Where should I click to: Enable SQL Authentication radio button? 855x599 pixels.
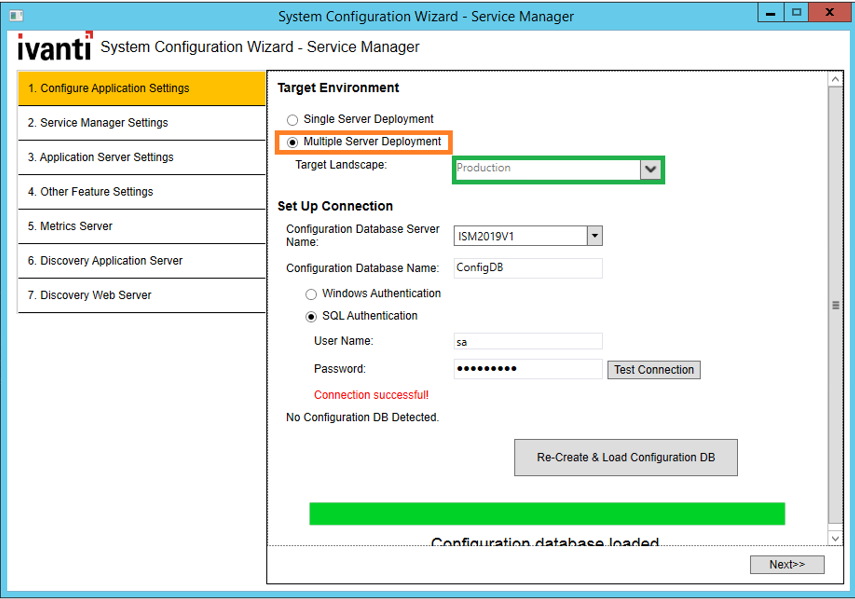311,316
